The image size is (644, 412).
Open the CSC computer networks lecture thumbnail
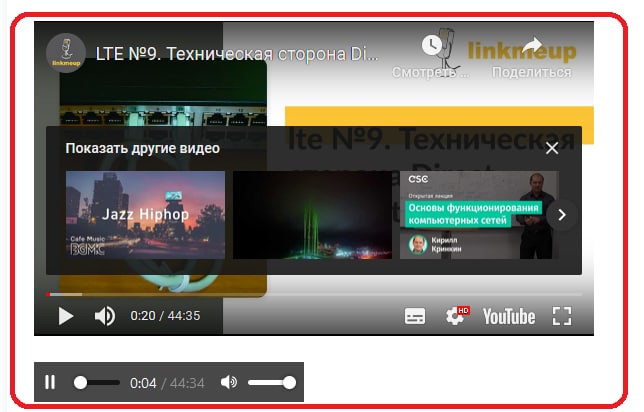pyautogui.click(x=479, y=215)
